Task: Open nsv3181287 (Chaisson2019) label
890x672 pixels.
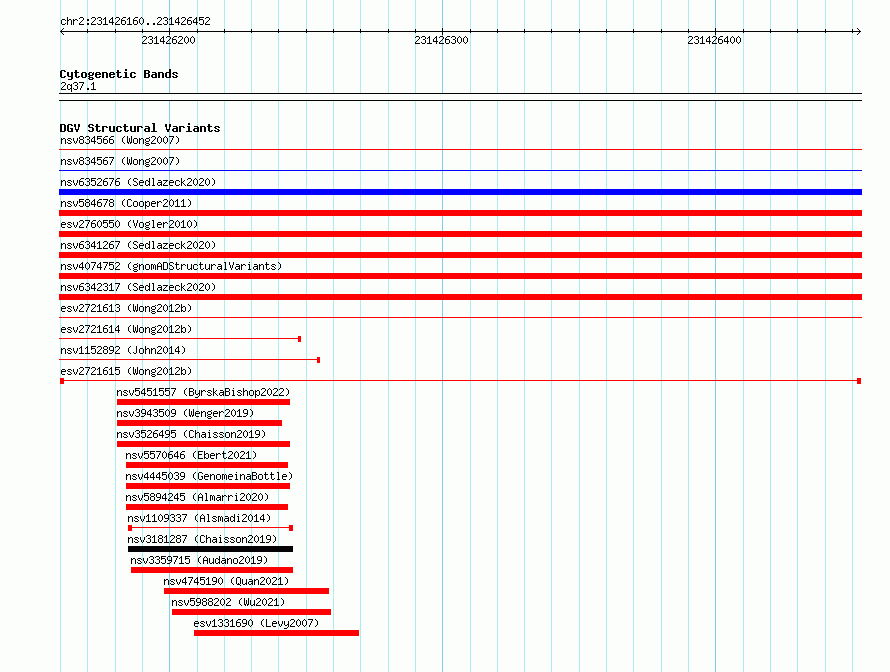Action: (x=202, y=539)
